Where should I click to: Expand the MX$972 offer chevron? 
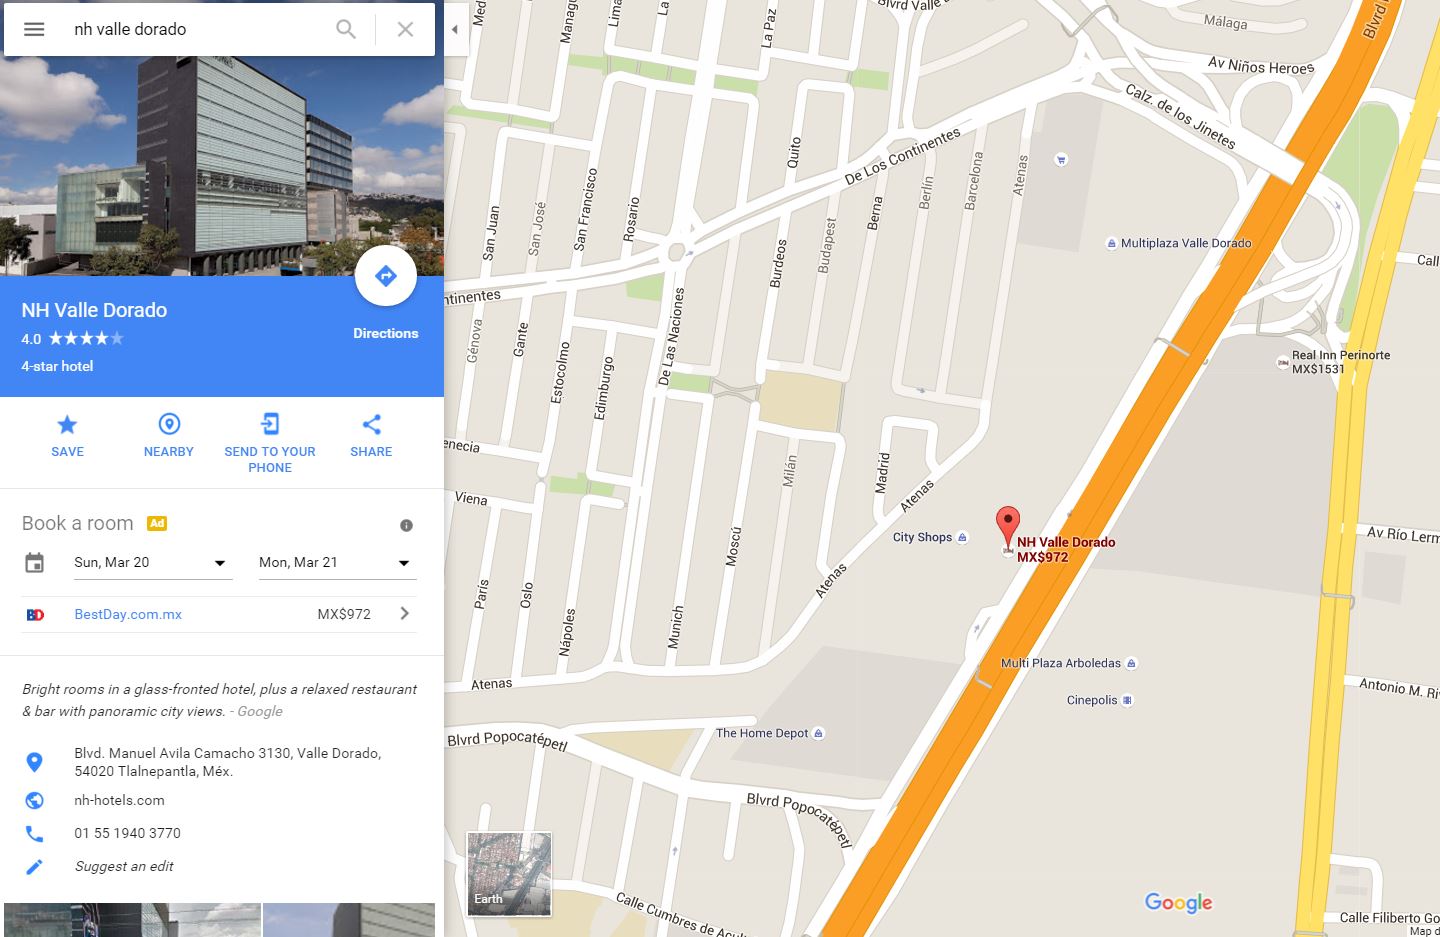point(404,613)
